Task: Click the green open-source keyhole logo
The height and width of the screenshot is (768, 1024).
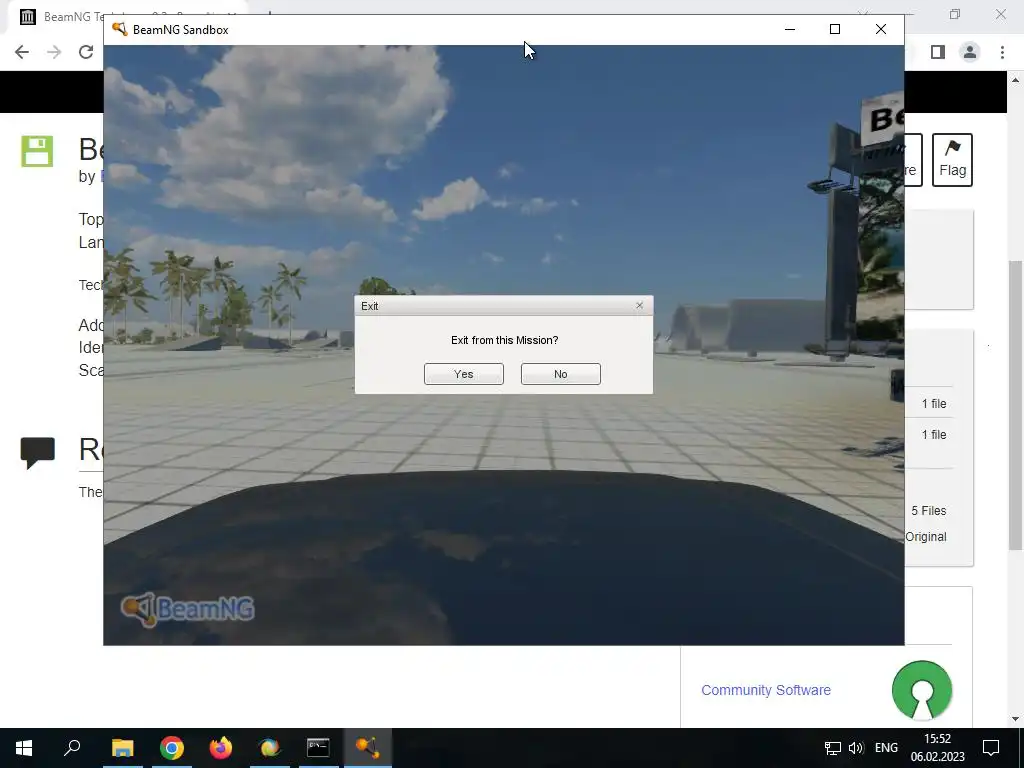Action: tap(921, 690)
